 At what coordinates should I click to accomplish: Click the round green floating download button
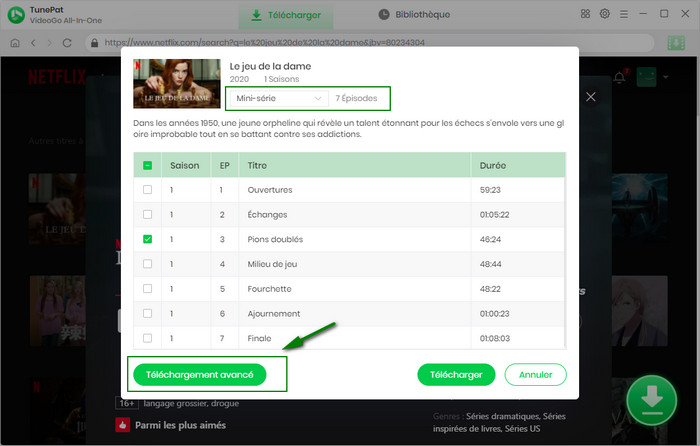pyautogui.click(x=652, y=400)
